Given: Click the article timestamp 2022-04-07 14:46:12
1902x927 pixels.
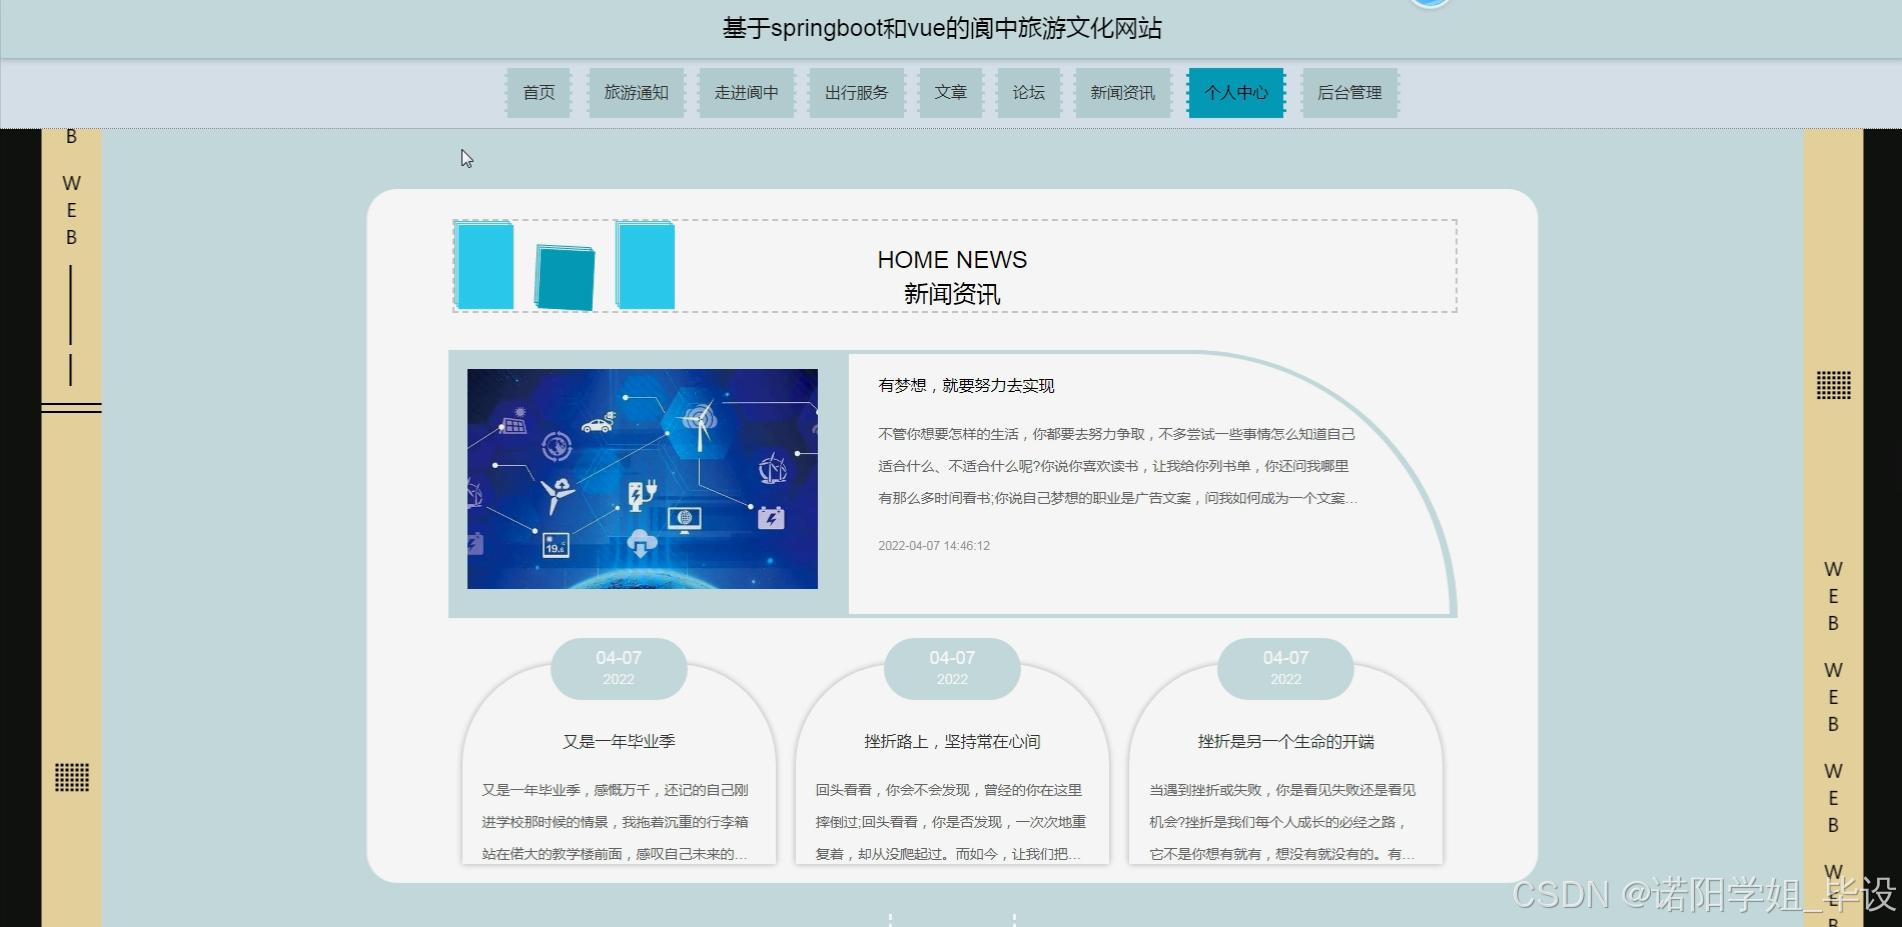Looking at the screenshot, I should coord(933,546).
